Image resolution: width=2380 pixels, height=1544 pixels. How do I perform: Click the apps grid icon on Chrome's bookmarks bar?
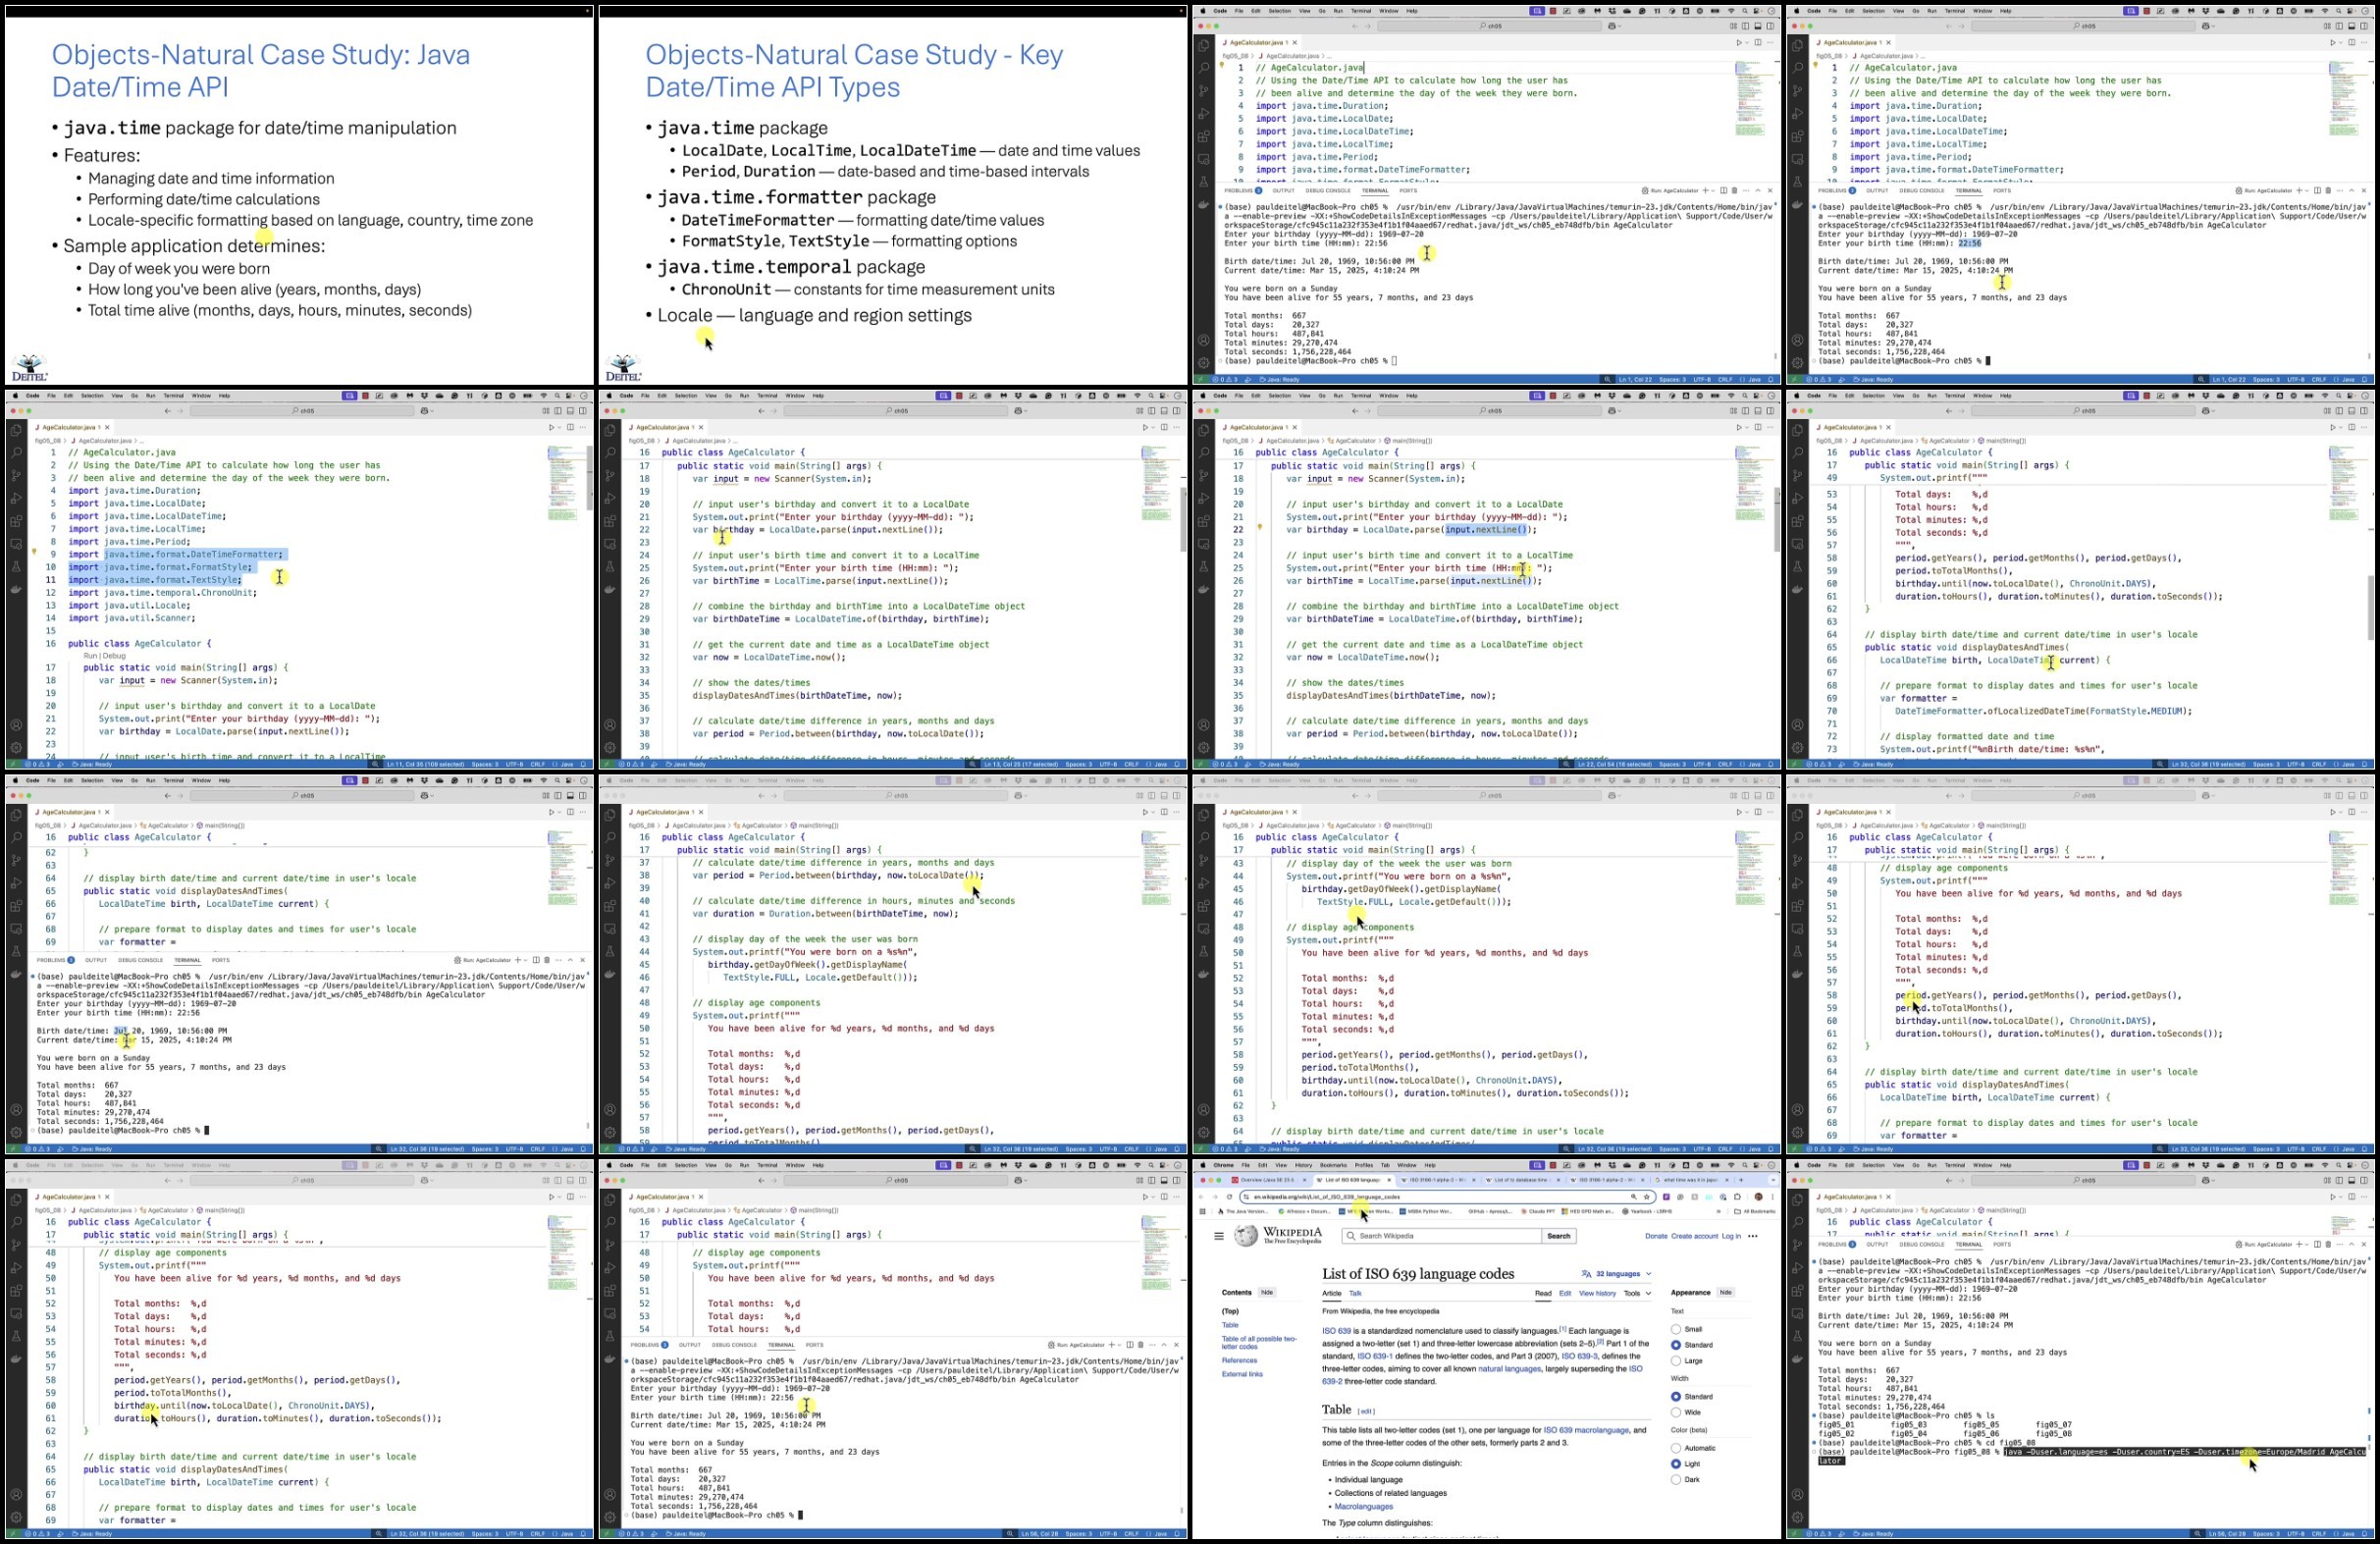(x=1203, y=1212)
